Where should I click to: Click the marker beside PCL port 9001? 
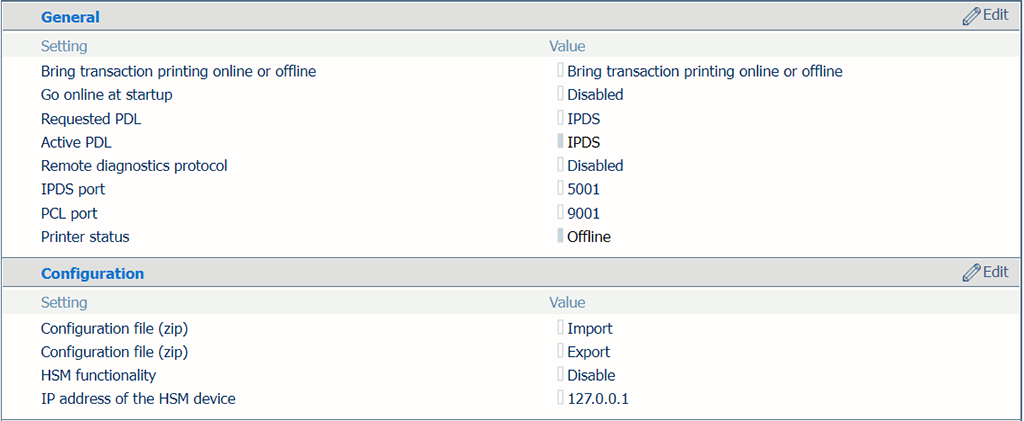tap(560, 213)
